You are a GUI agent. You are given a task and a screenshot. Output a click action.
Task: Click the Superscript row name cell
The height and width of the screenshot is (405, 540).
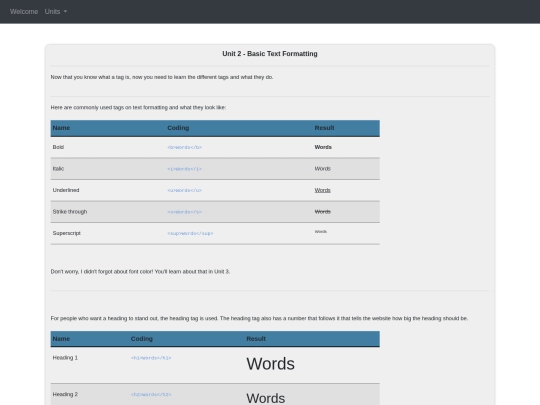tap(66, 233)
